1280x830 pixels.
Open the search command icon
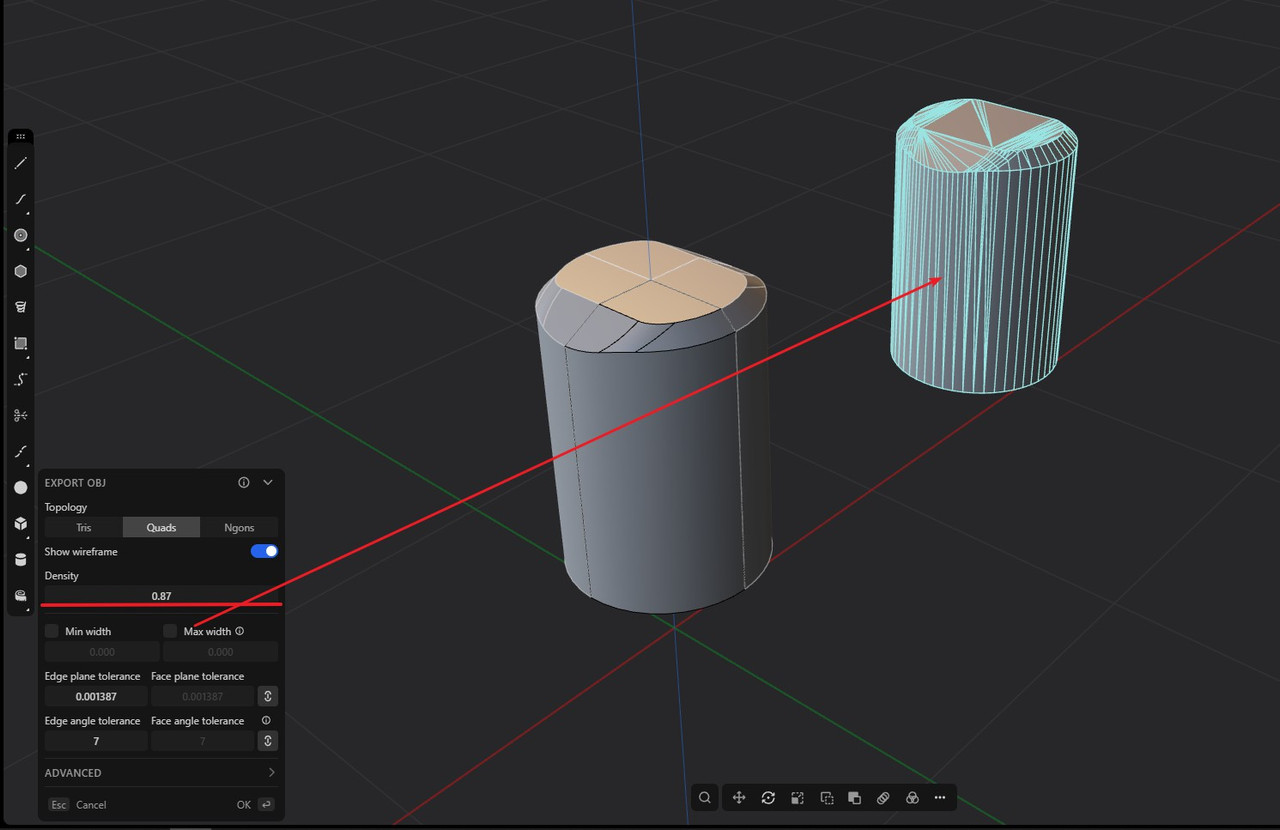coord(705,798)
